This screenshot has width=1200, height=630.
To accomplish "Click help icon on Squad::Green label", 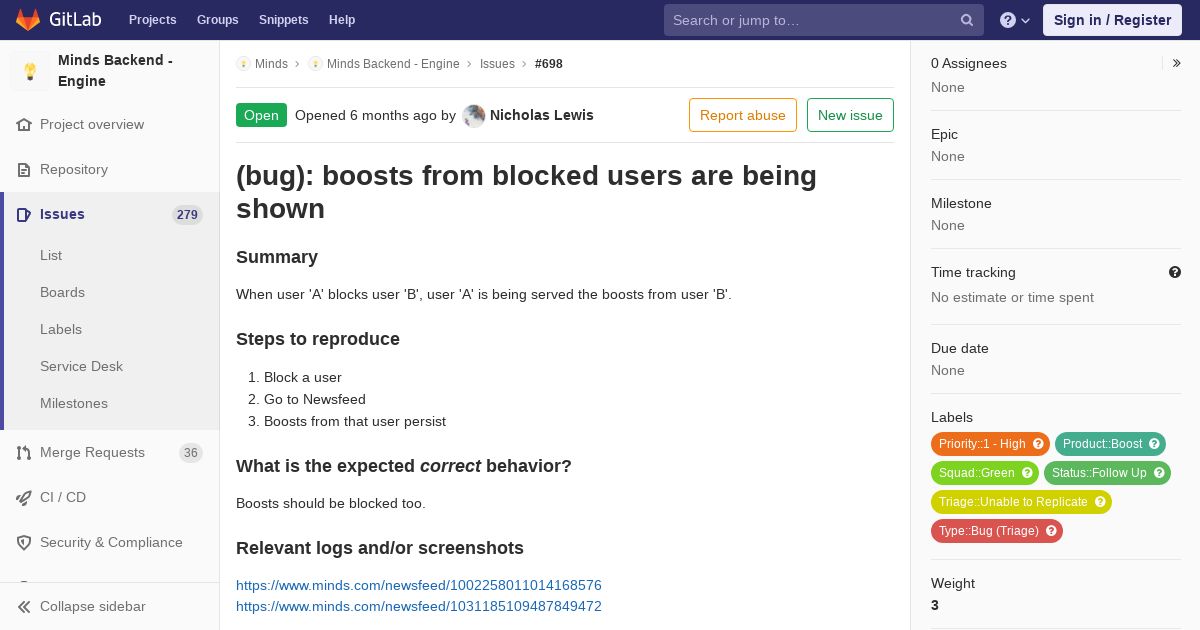I will click(1027, 473).
